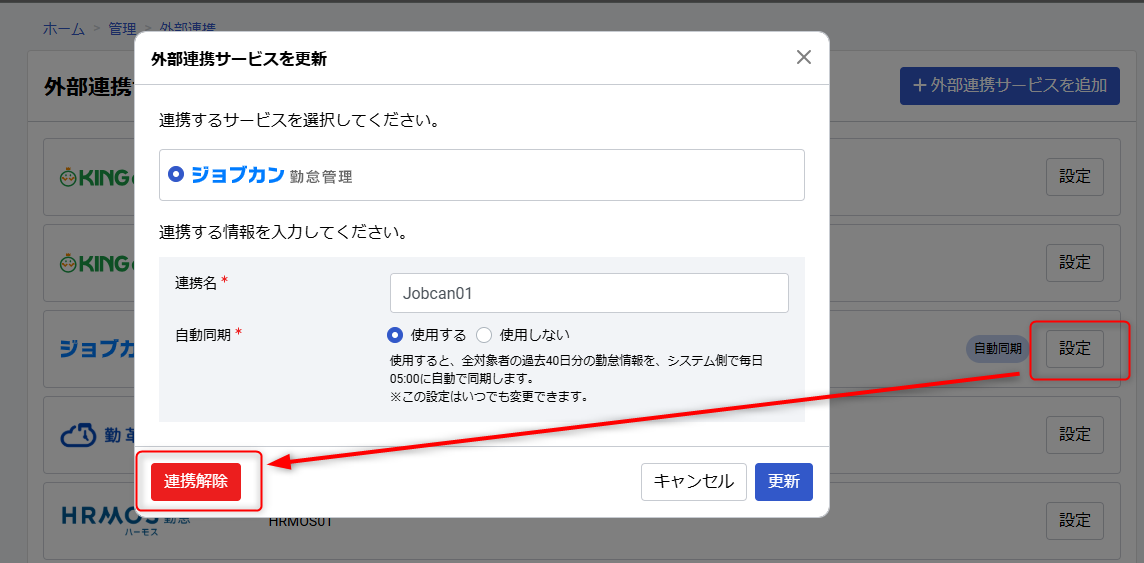The height and width of the screenshot is (563, 1144).
Task: Open 設定 for the cloud-icon 勤革 row
Action: point(1075,435)
